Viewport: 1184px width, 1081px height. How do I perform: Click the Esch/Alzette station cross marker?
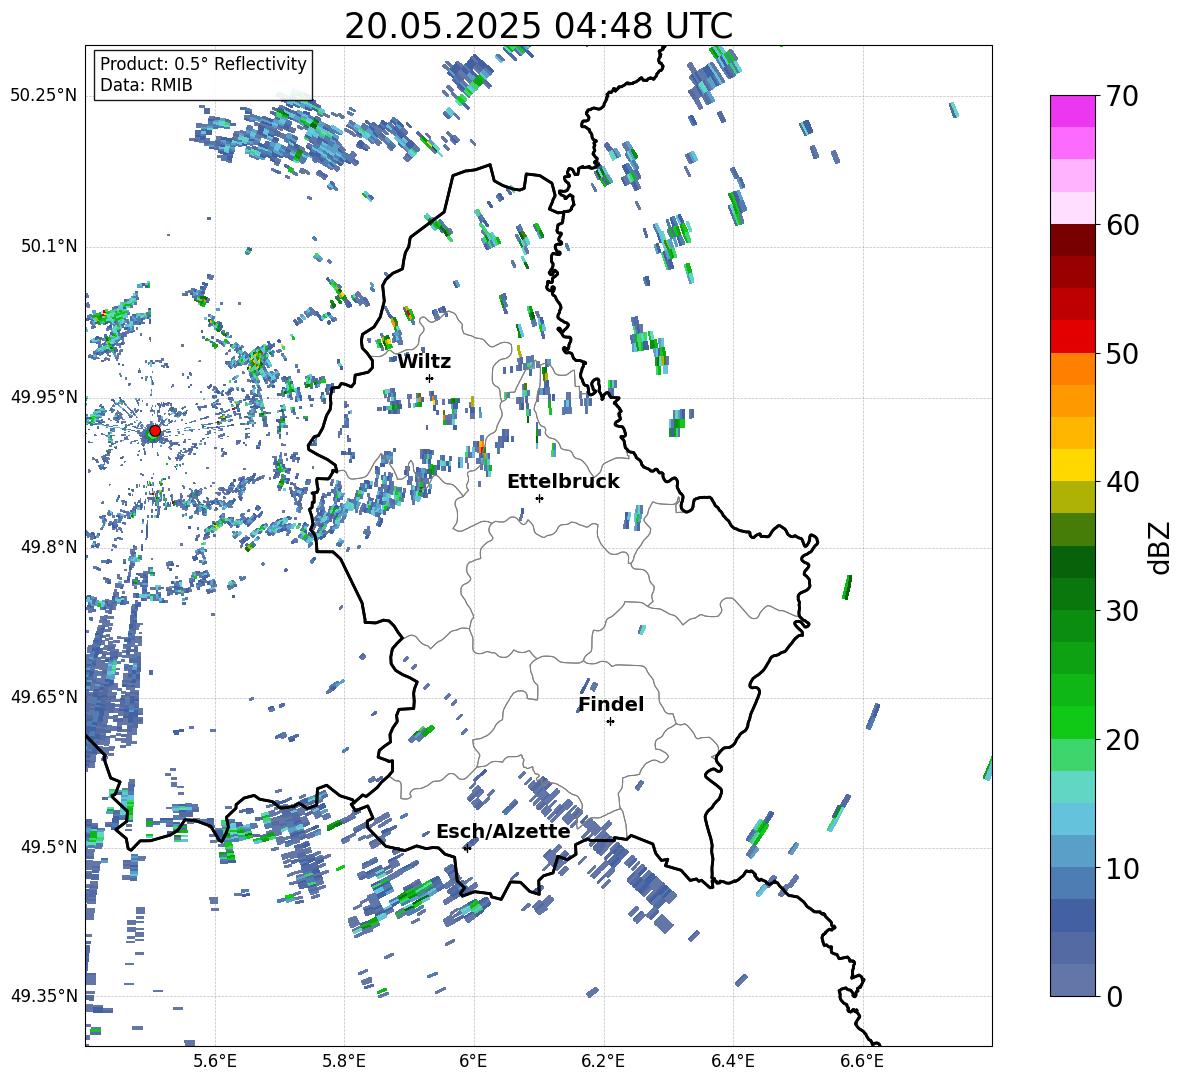[x=467, y=848]
